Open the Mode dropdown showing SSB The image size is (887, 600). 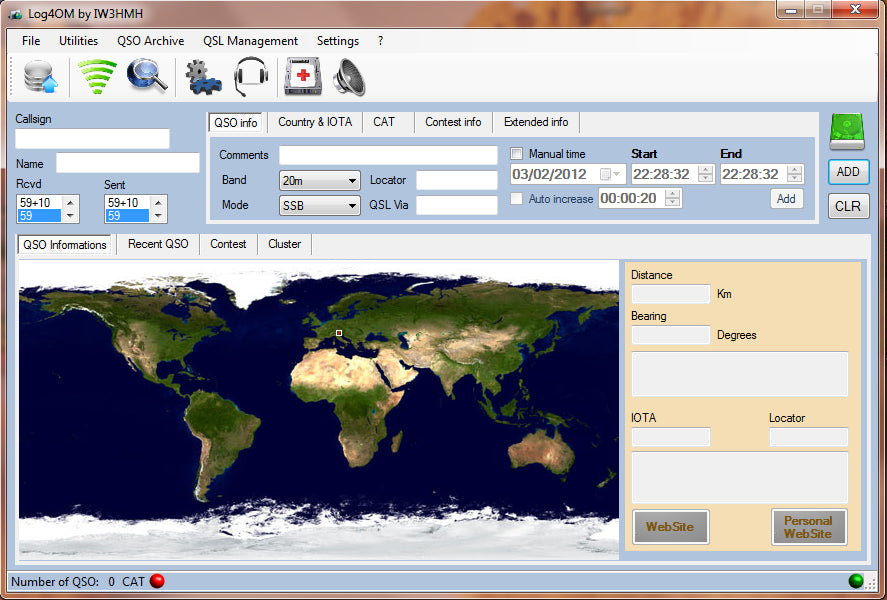(x=318, y=205)
